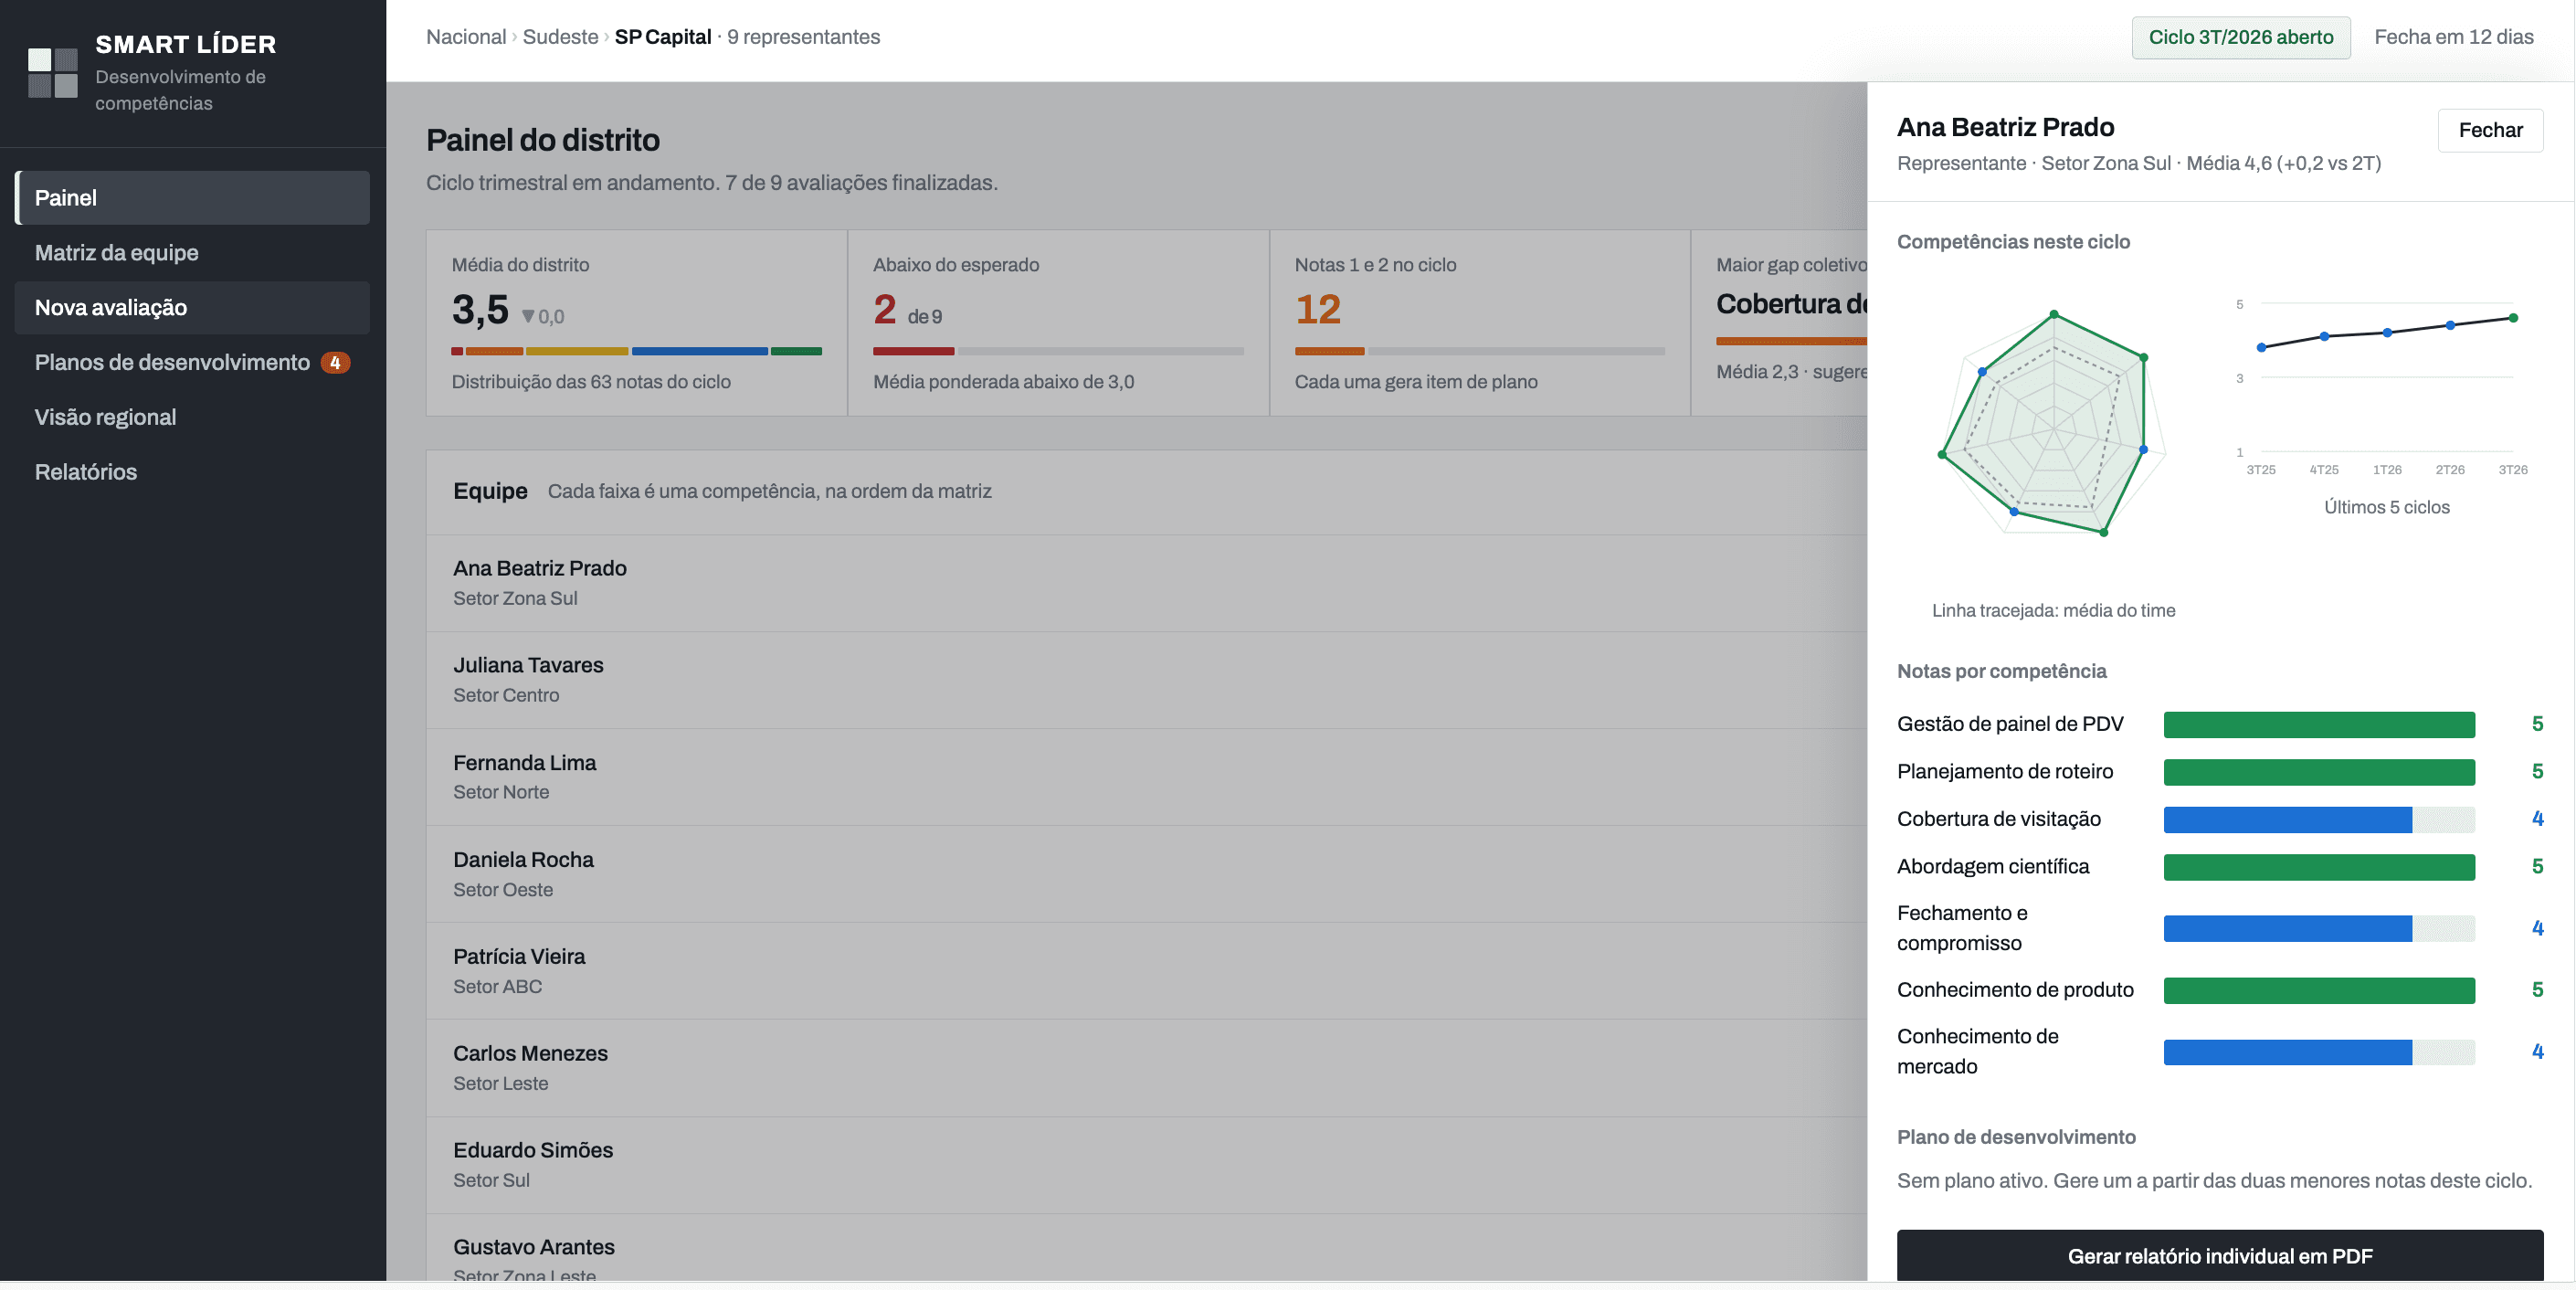Click the Conhecimento de produto score bar
The width and height of the screenshot is (2576, 1290).
click(x=2318, y=990)
